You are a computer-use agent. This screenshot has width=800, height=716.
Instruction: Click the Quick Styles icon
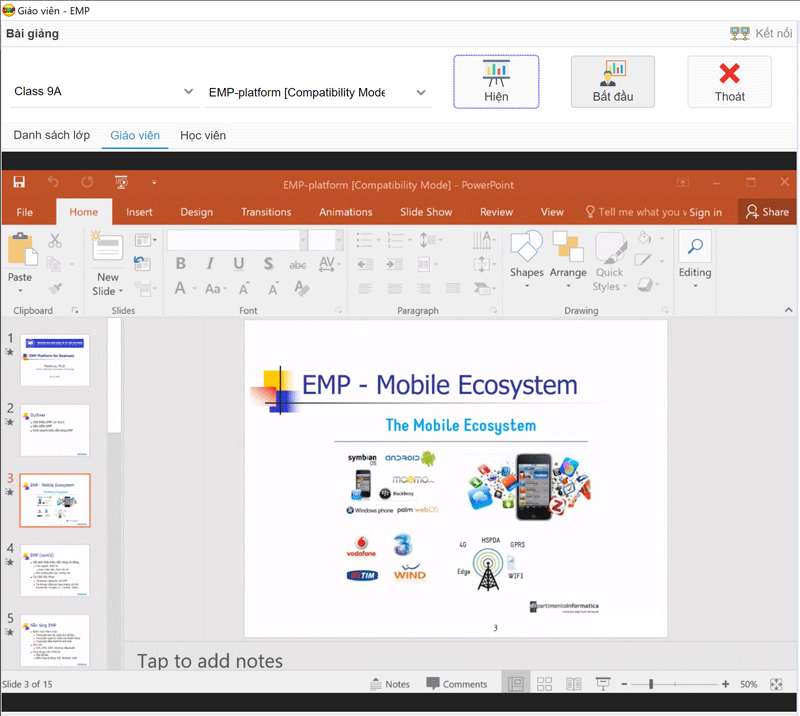click(610, 247)
